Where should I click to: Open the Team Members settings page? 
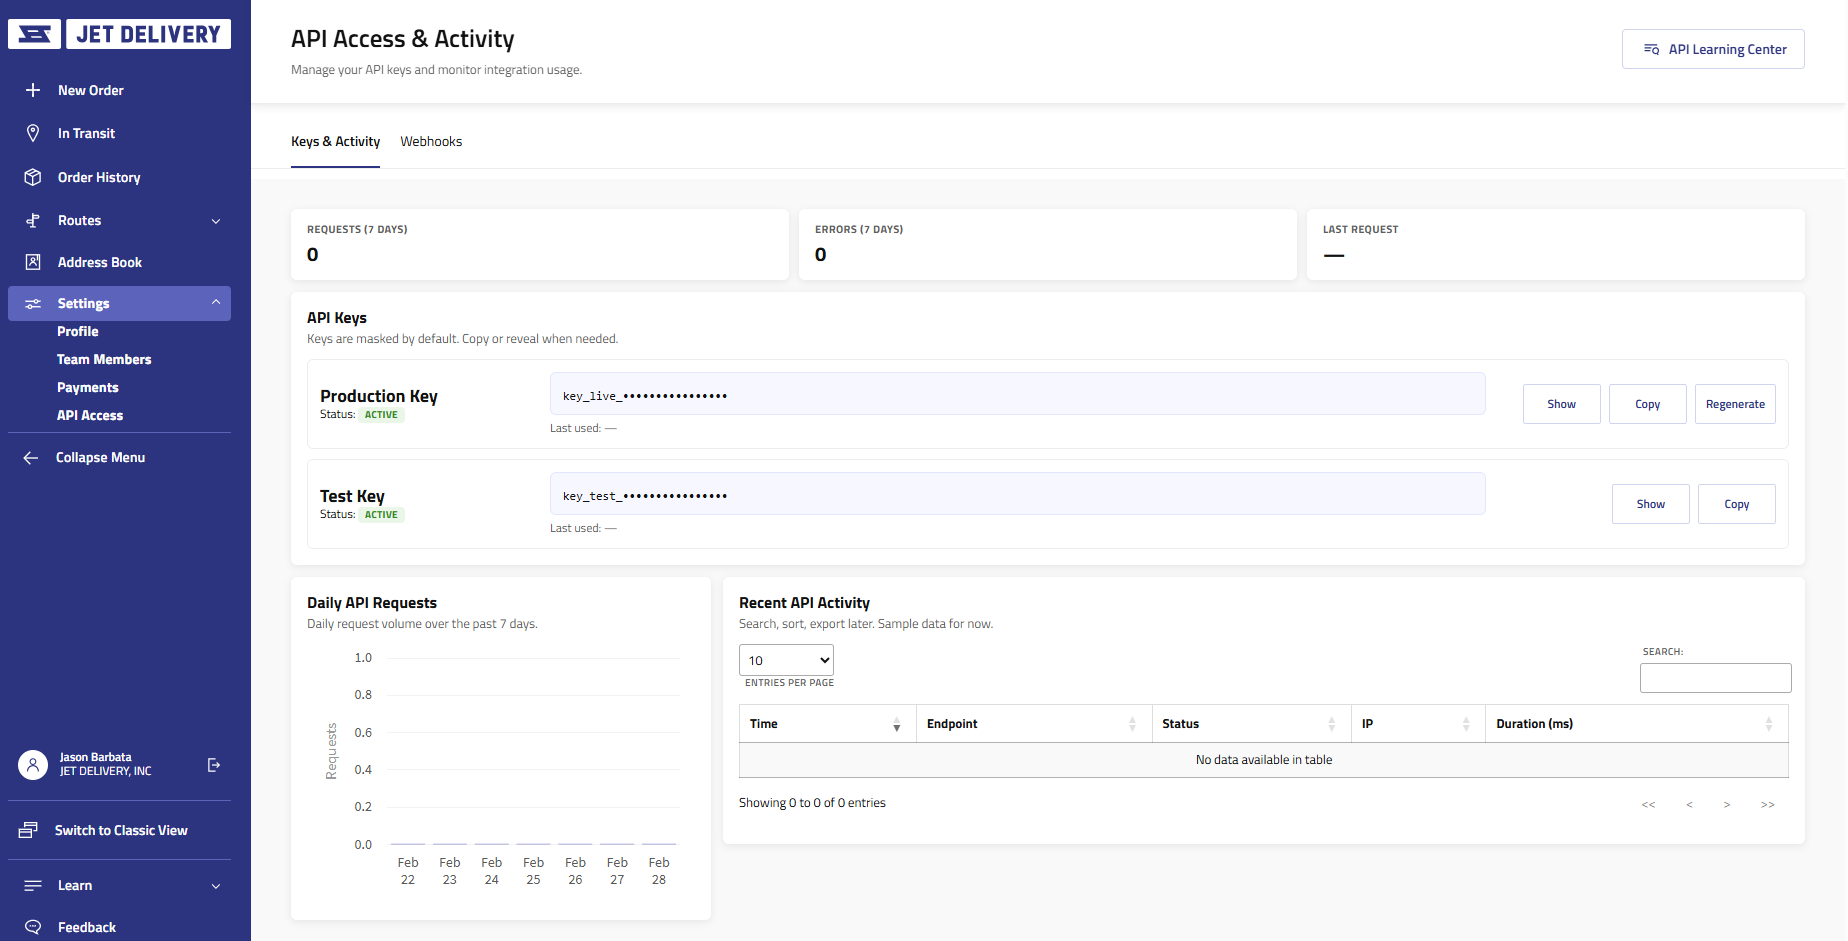point(104,359)
